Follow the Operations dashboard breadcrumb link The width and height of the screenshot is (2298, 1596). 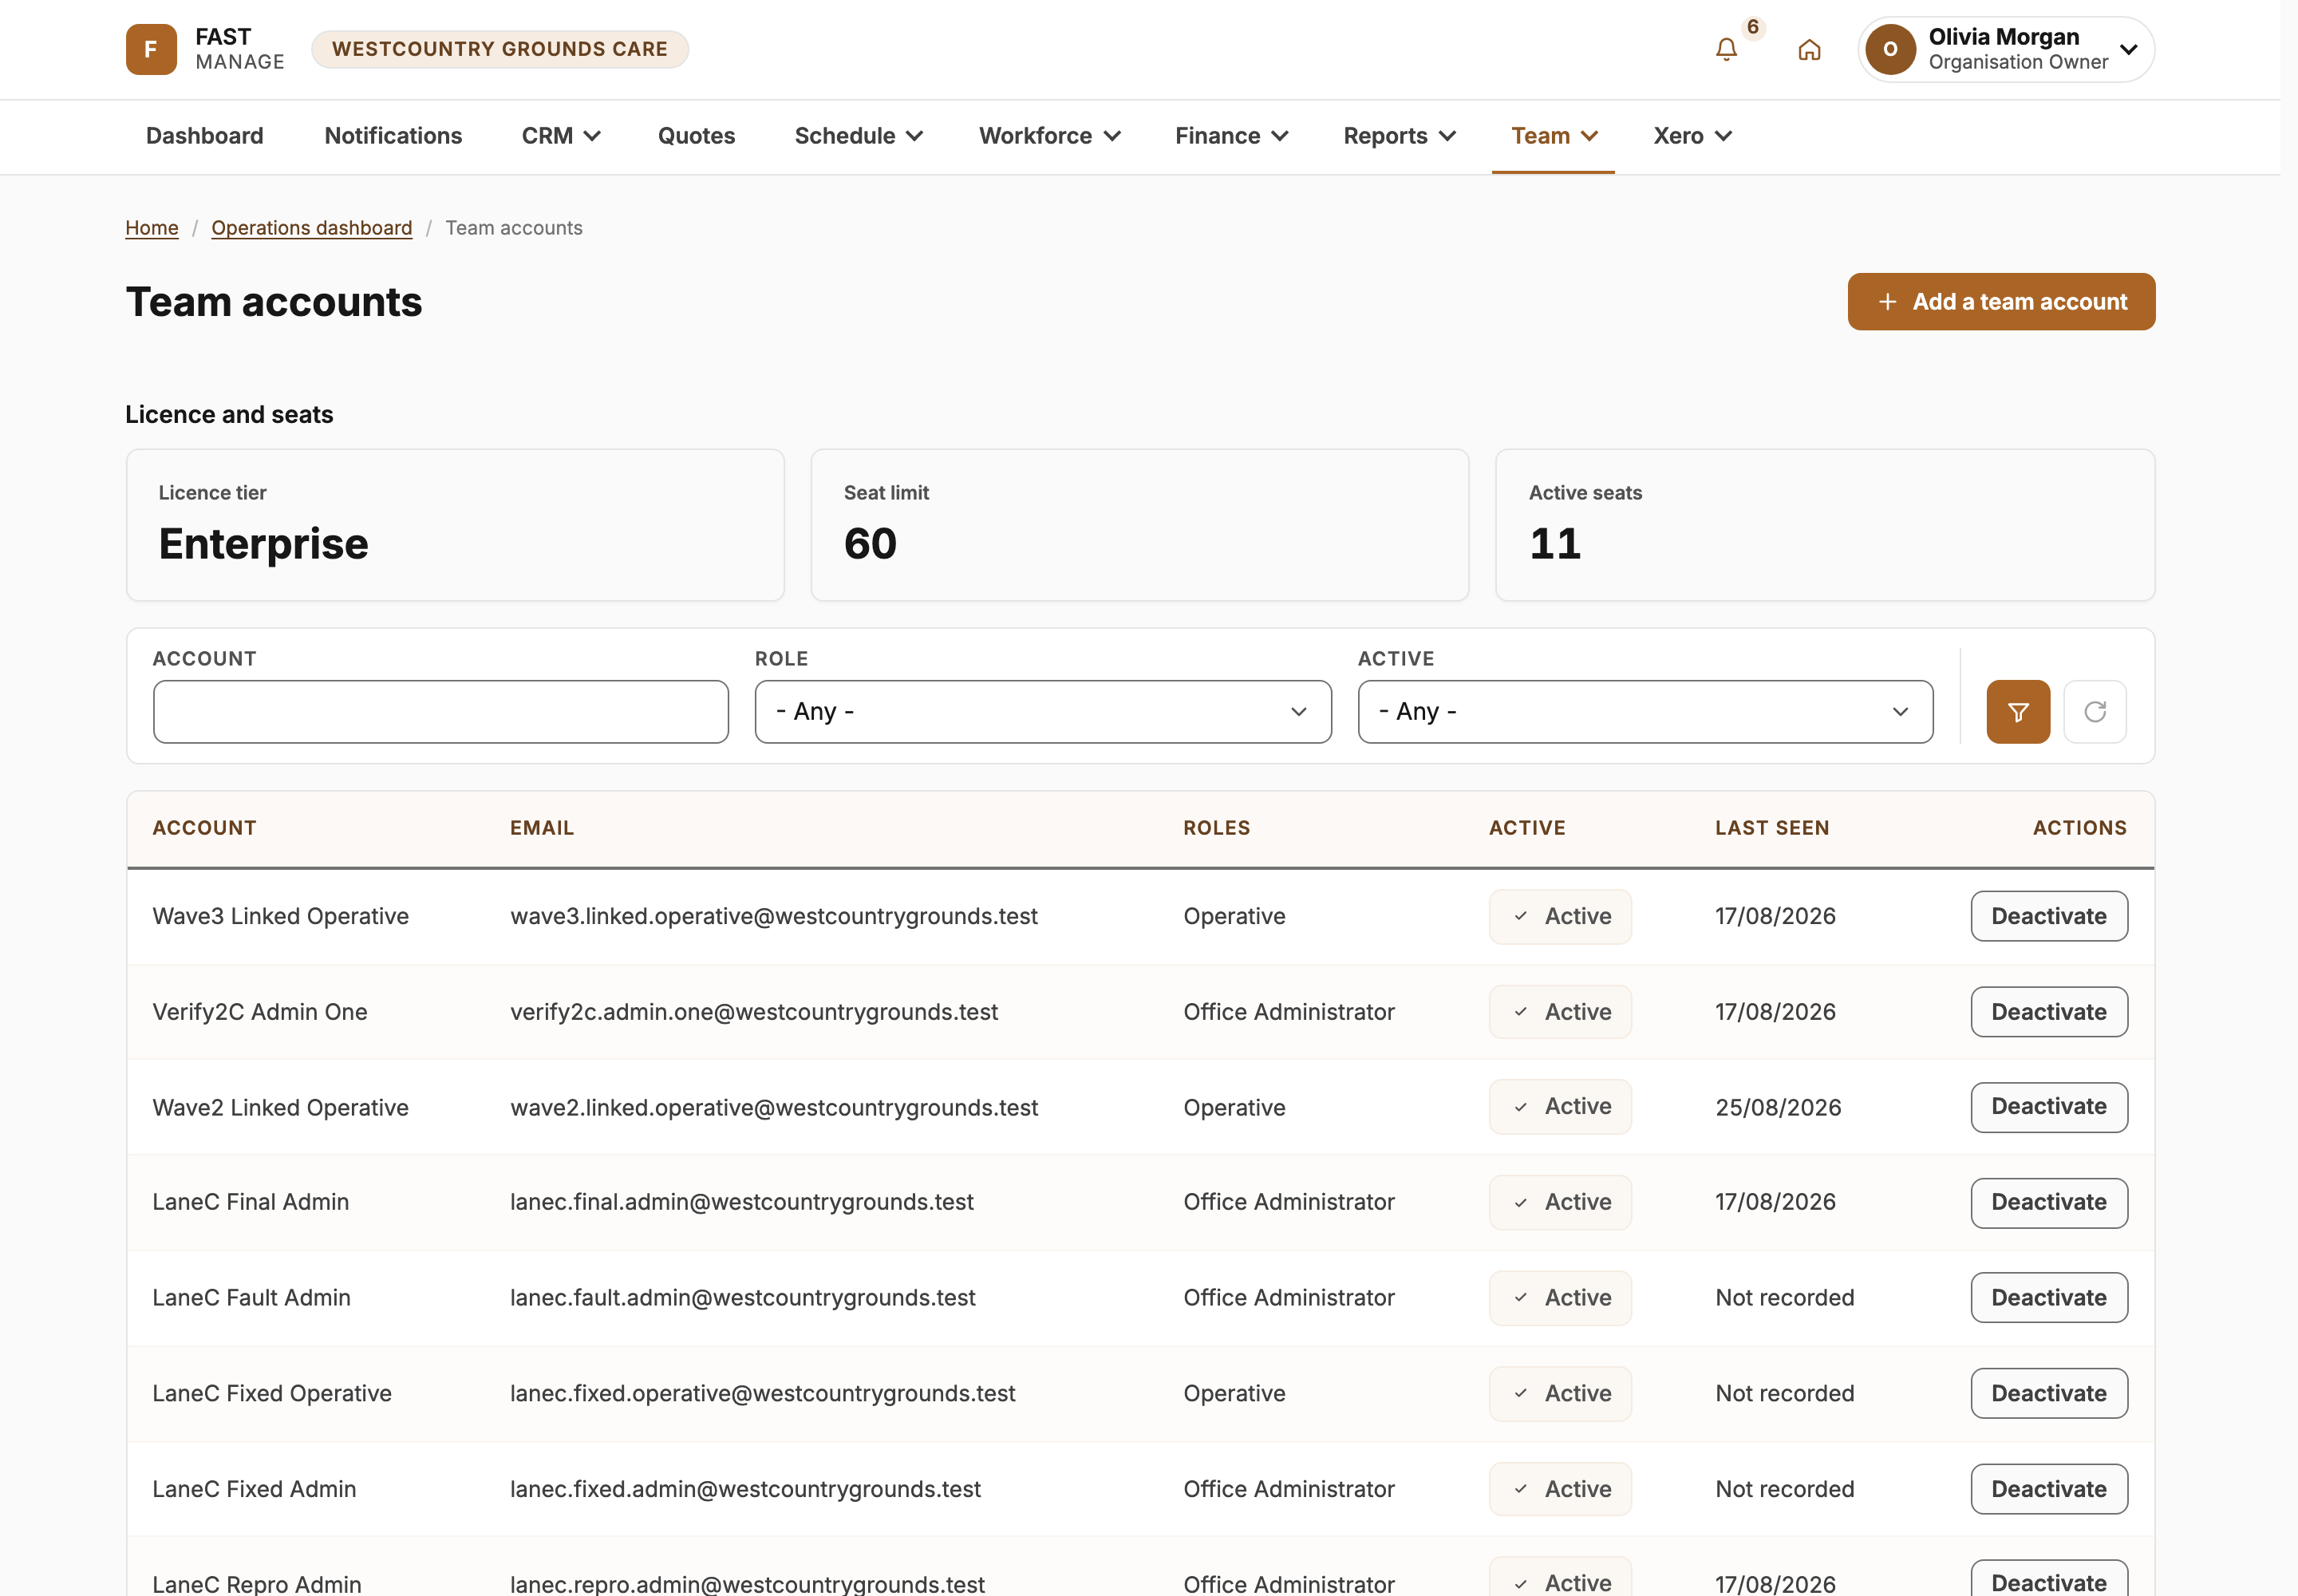(312, 228)
